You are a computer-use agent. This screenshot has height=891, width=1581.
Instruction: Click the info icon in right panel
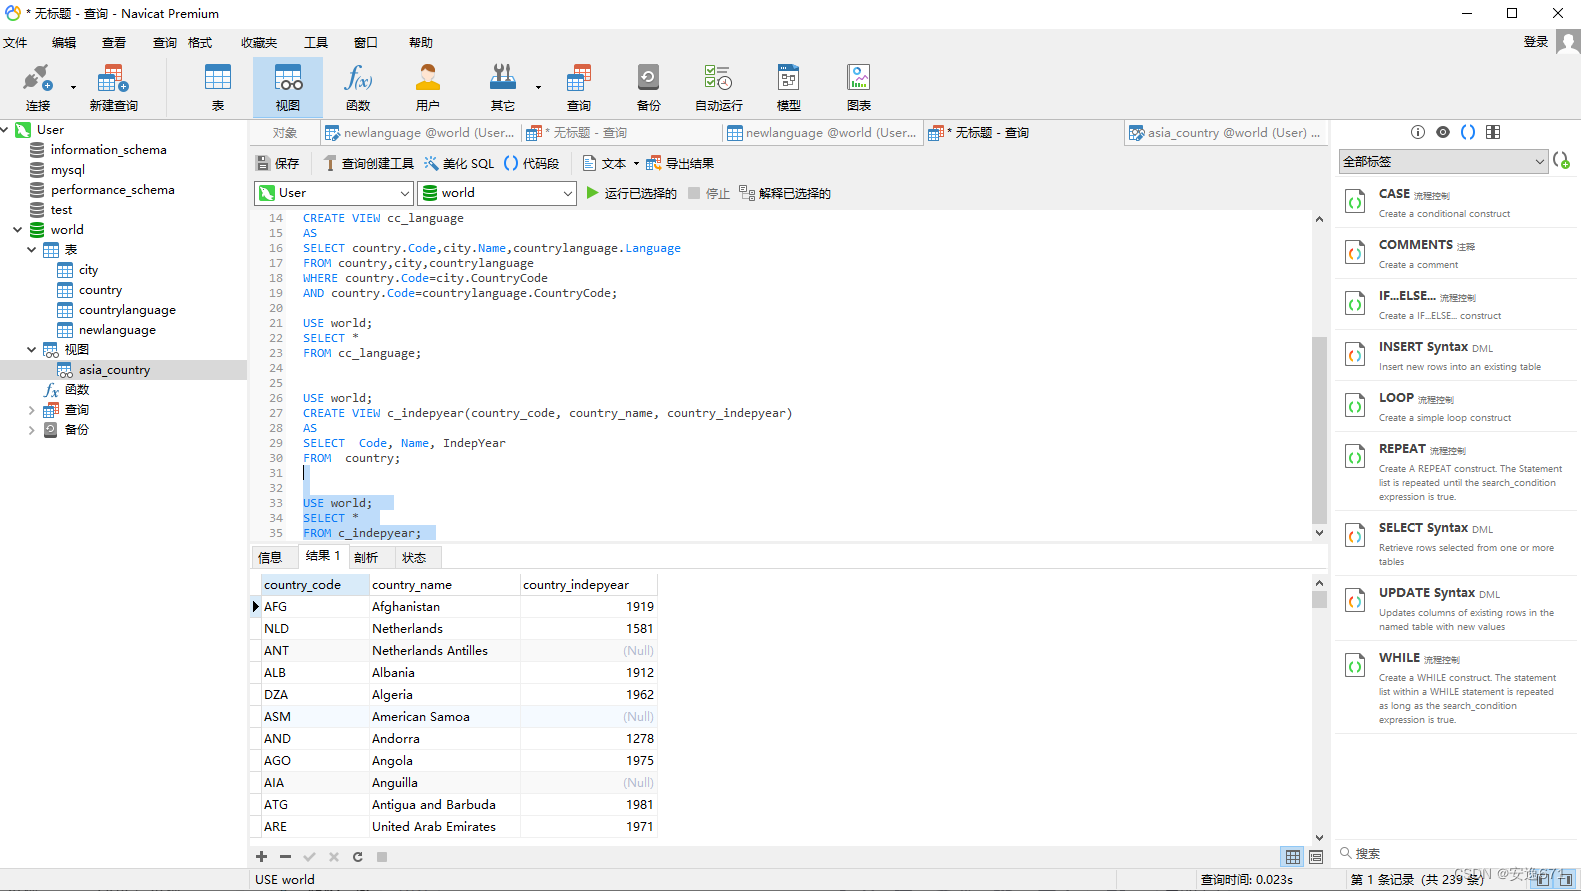[x=1417, y=132]
